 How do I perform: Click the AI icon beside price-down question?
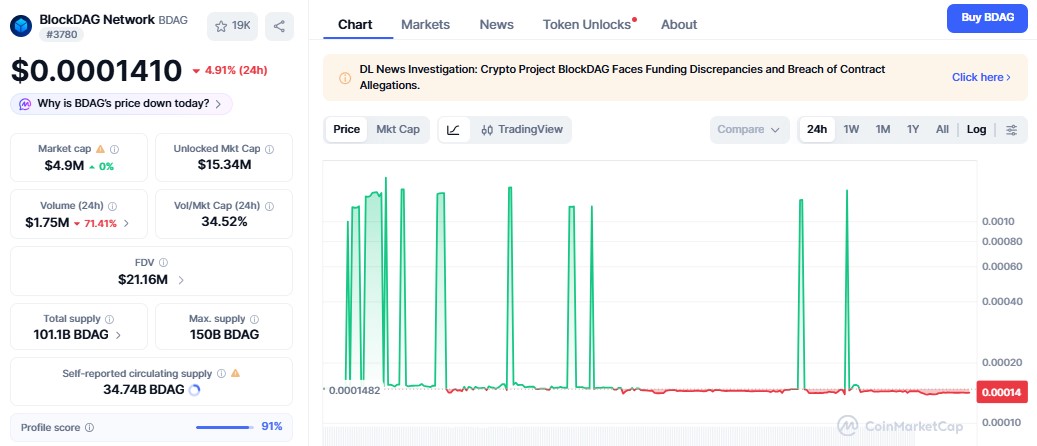click(25, 104)
